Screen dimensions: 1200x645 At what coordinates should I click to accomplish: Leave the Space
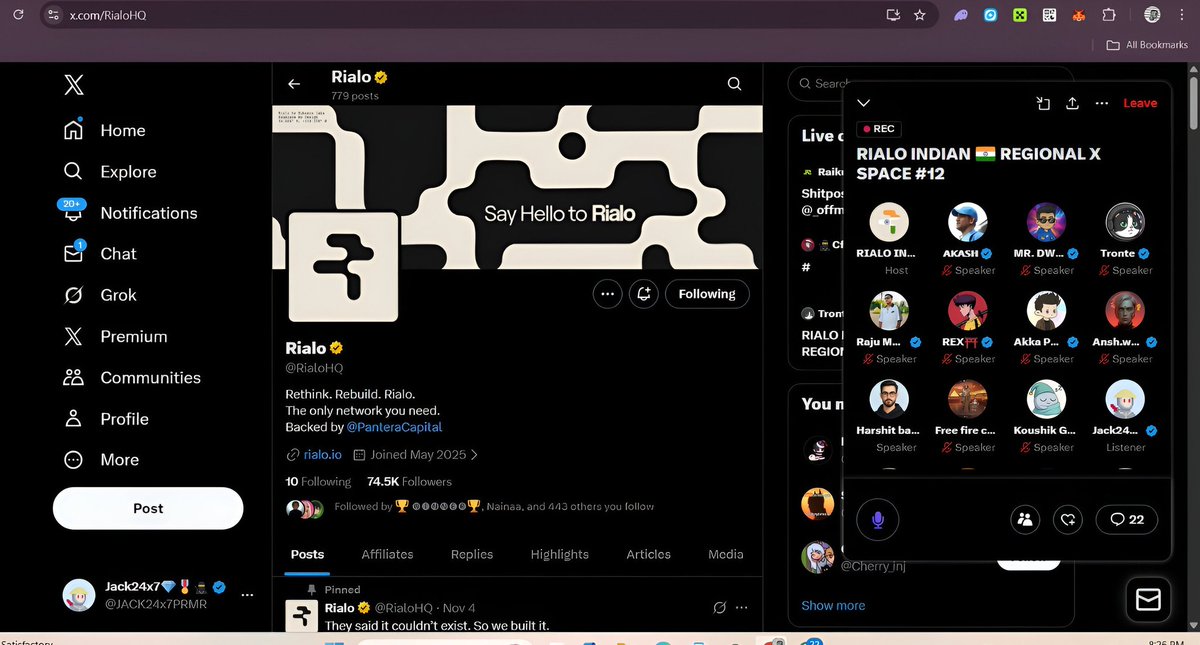click(x=1140, y=103)
